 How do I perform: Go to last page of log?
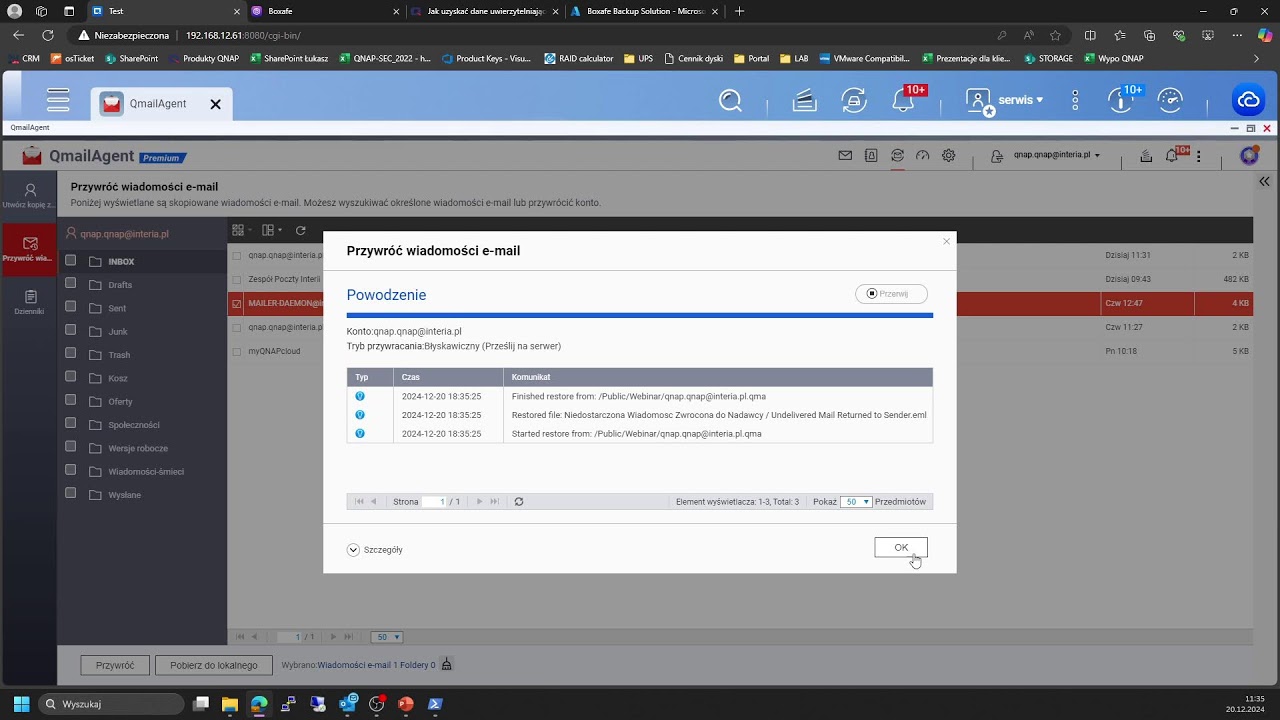click(494, 502)
